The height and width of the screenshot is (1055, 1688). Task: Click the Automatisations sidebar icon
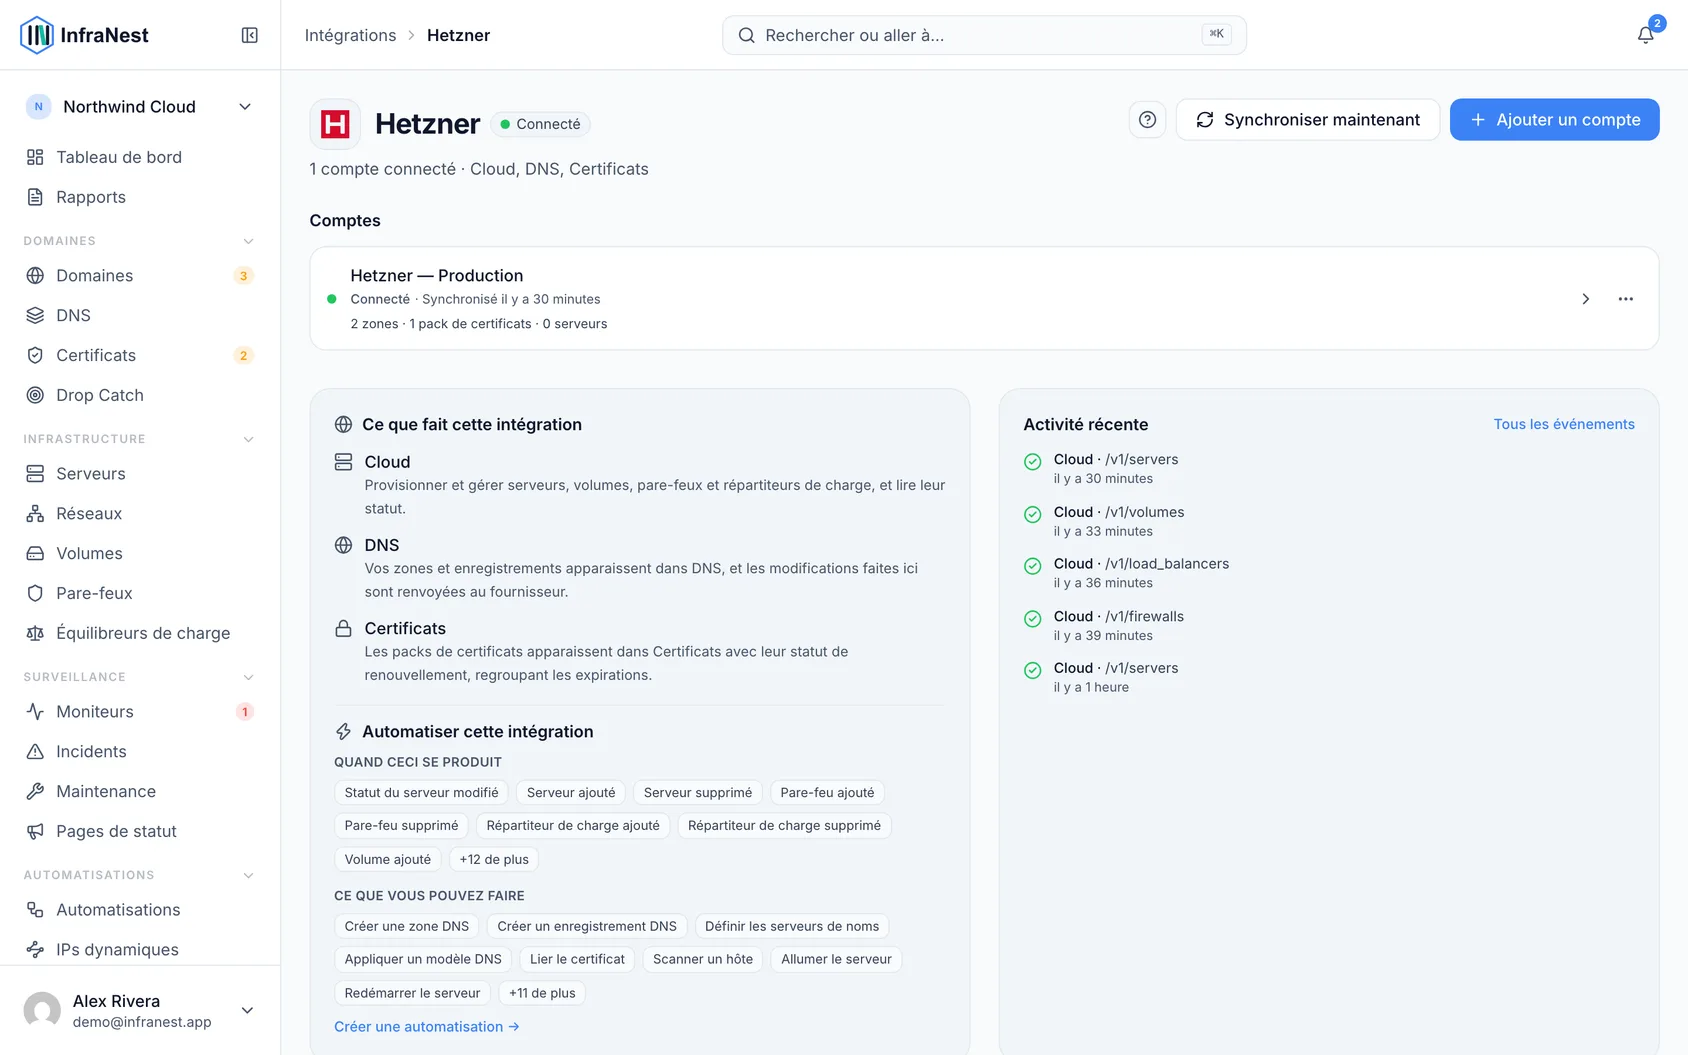(x=35, y=909)
